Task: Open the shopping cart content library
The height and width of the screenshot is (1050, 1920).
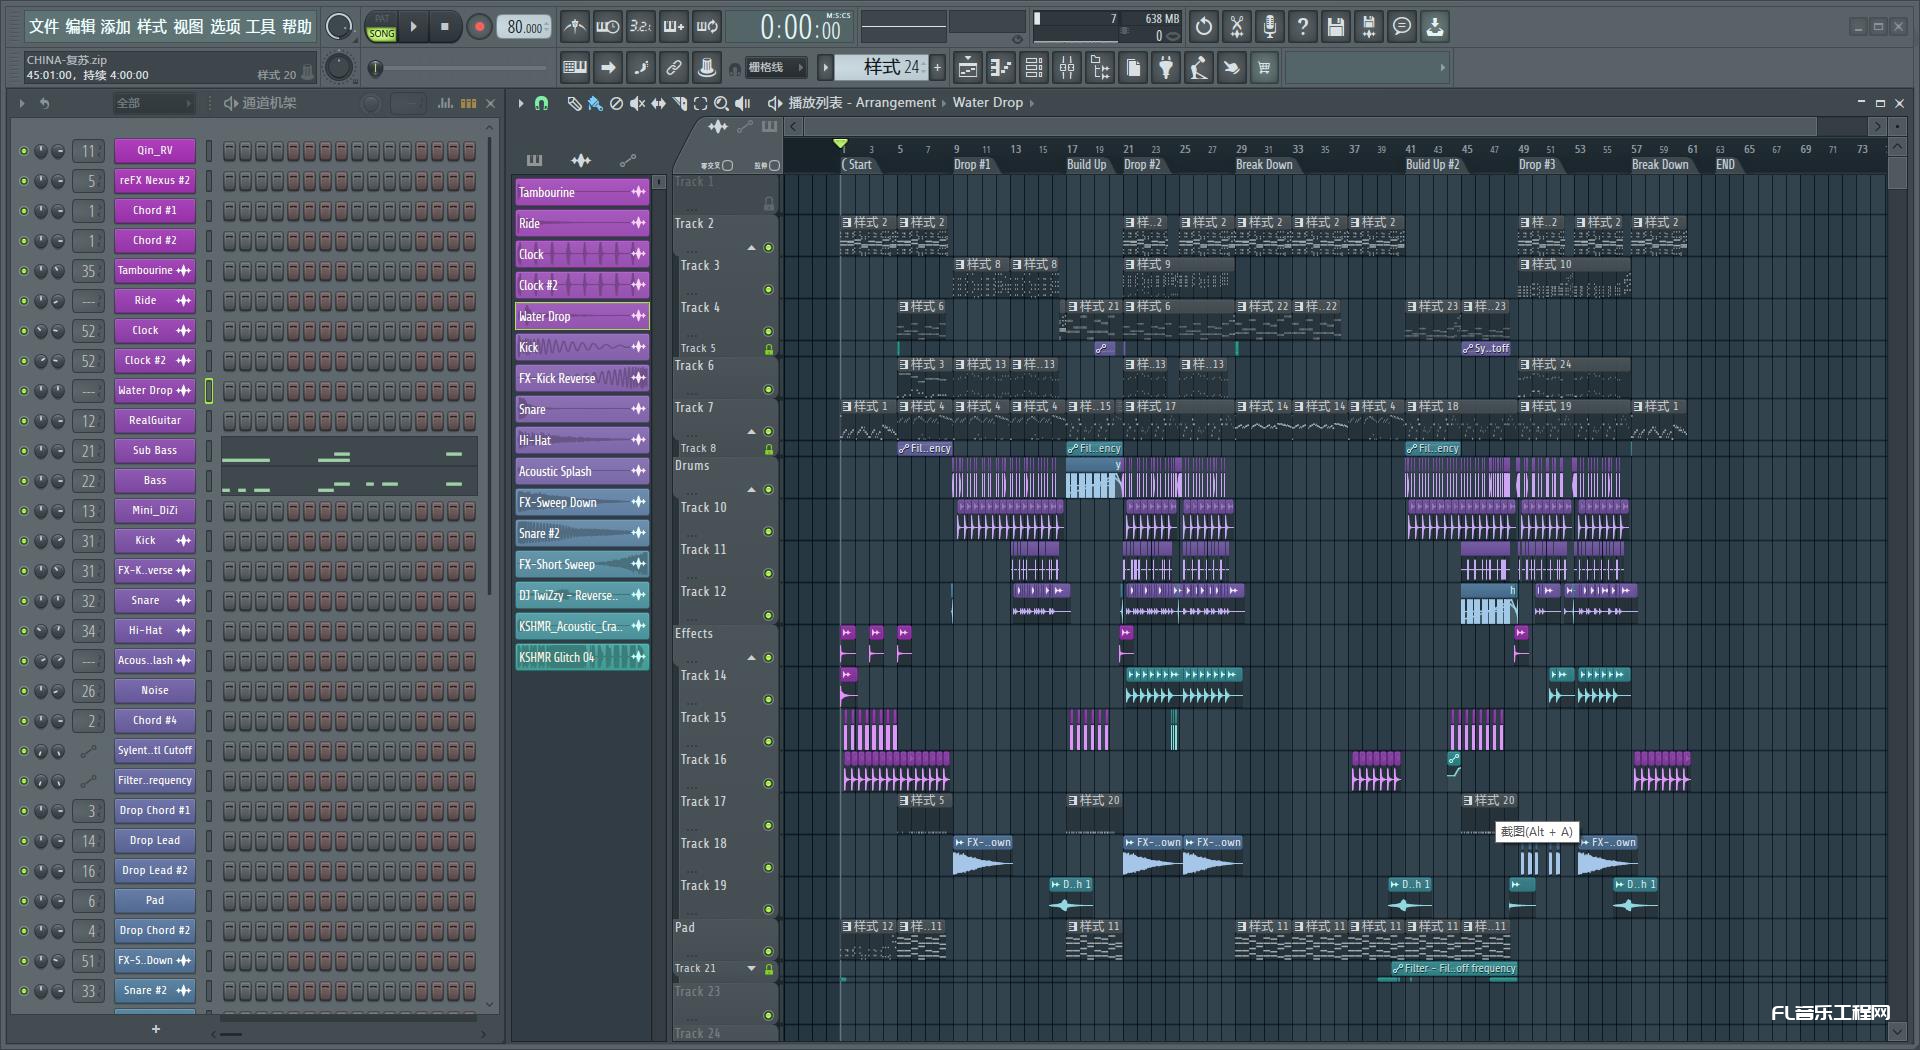Action: tap(1265, 68)
